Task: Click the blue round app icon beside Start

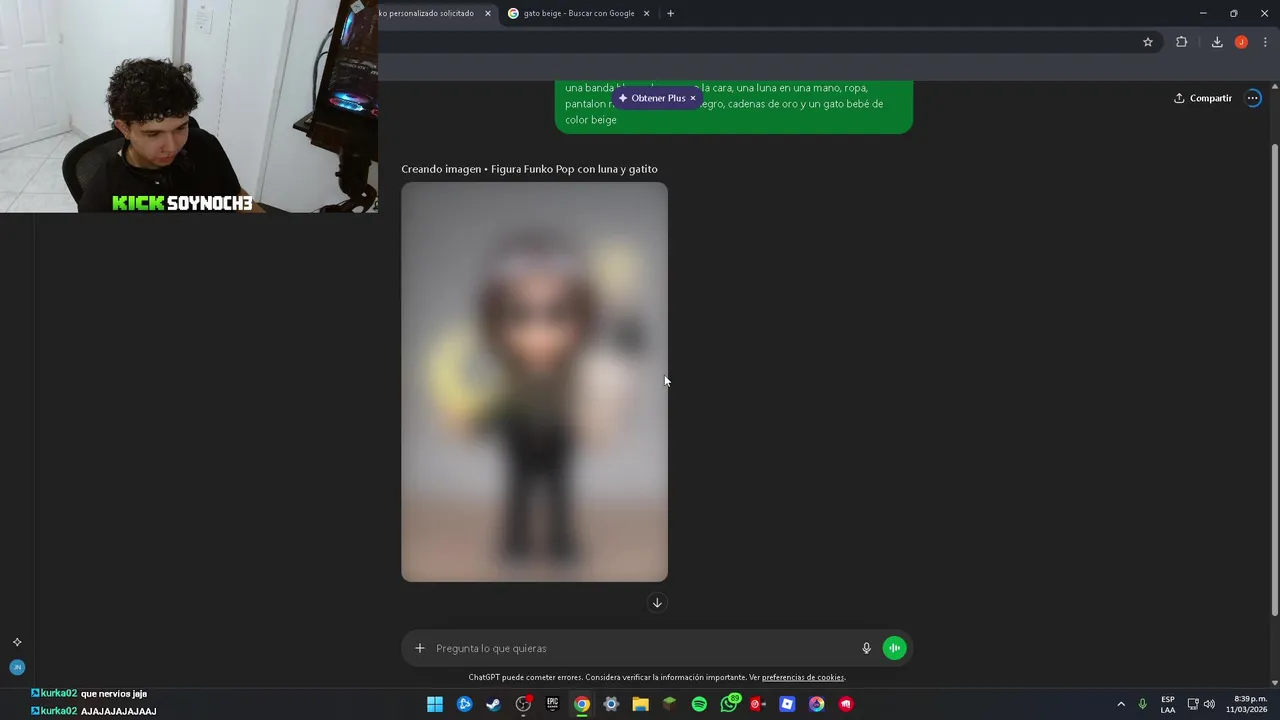Action: (464, 704)
